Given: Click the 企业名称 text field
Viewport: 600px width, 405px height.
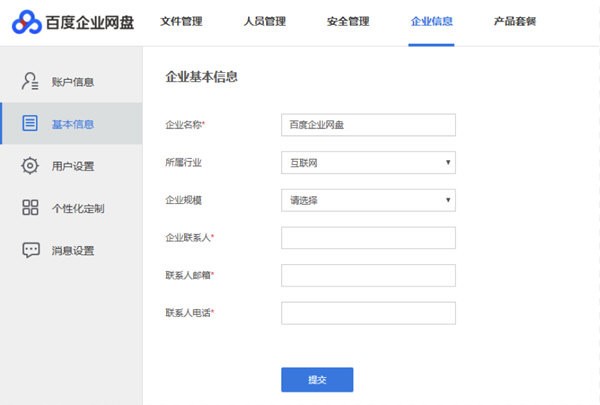Looking at the screenshot, I should [368, 124].
